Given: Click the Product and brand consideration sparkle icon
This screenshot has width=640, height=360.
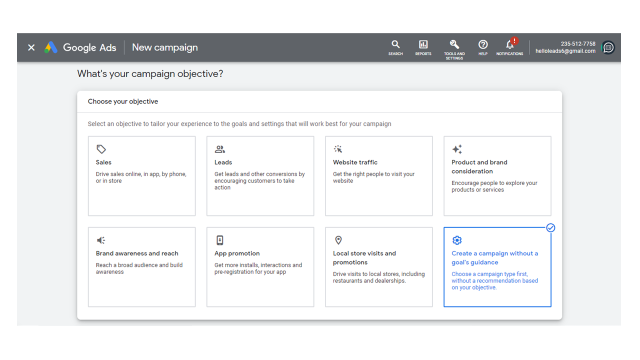Looking at the screenshot, I should (457, 149).
